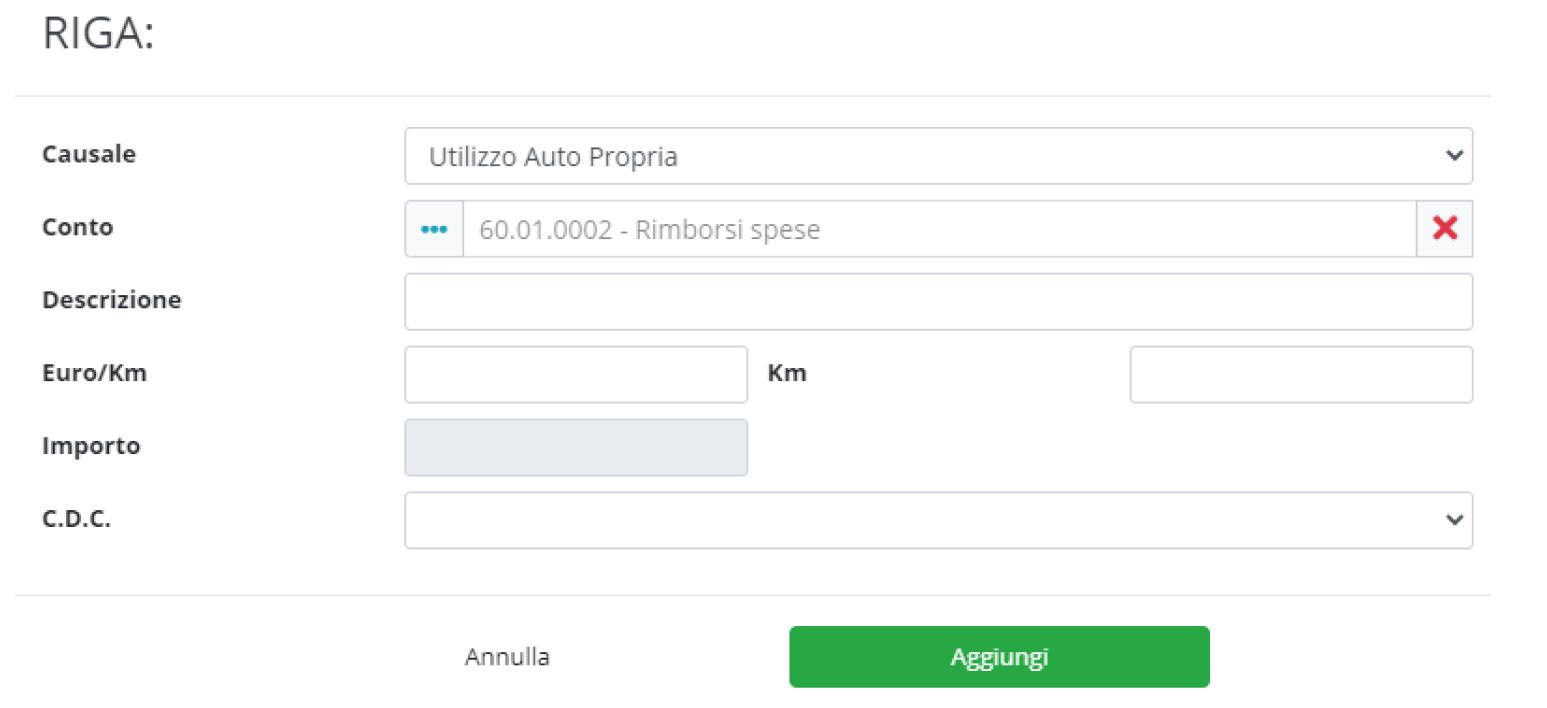Click the Causale label
This screenshot has height=708, width=1547.
[x=89, y=154]
